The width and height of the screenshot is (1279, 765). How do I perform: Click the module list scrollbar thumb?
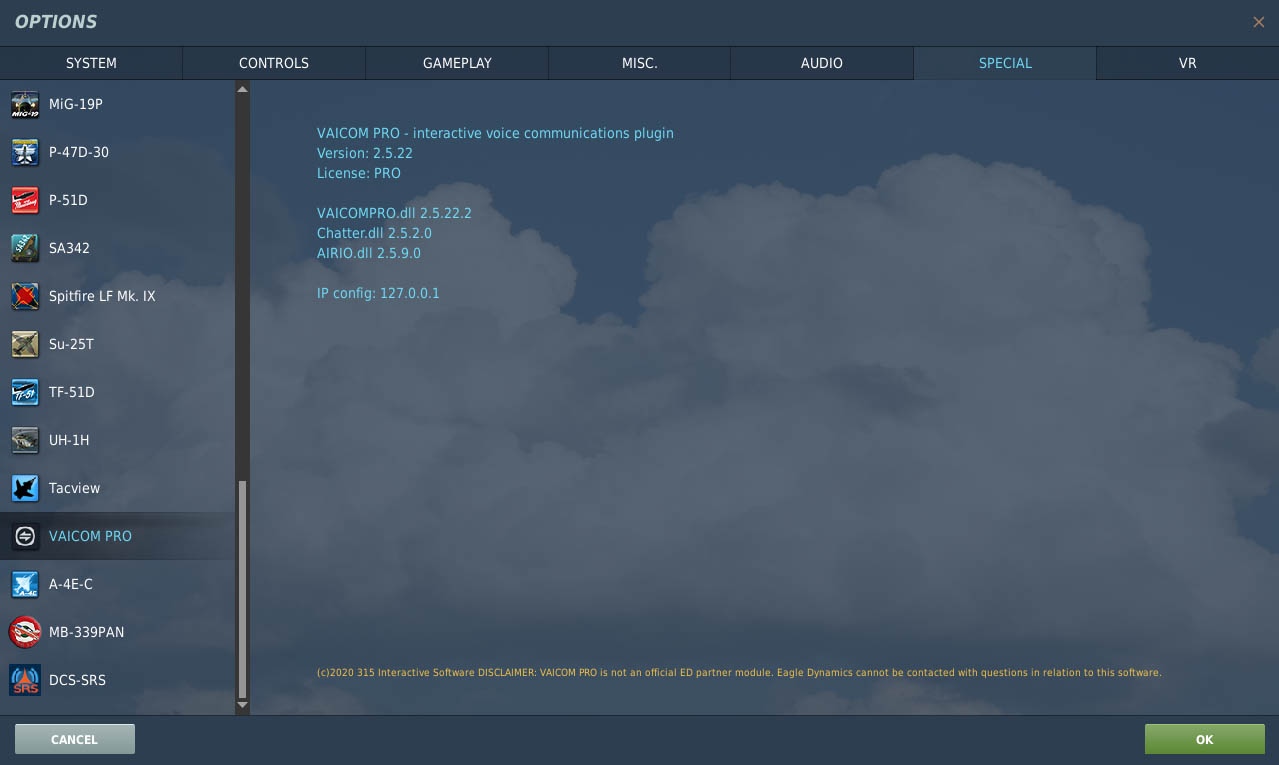click(x=242, y=588)
